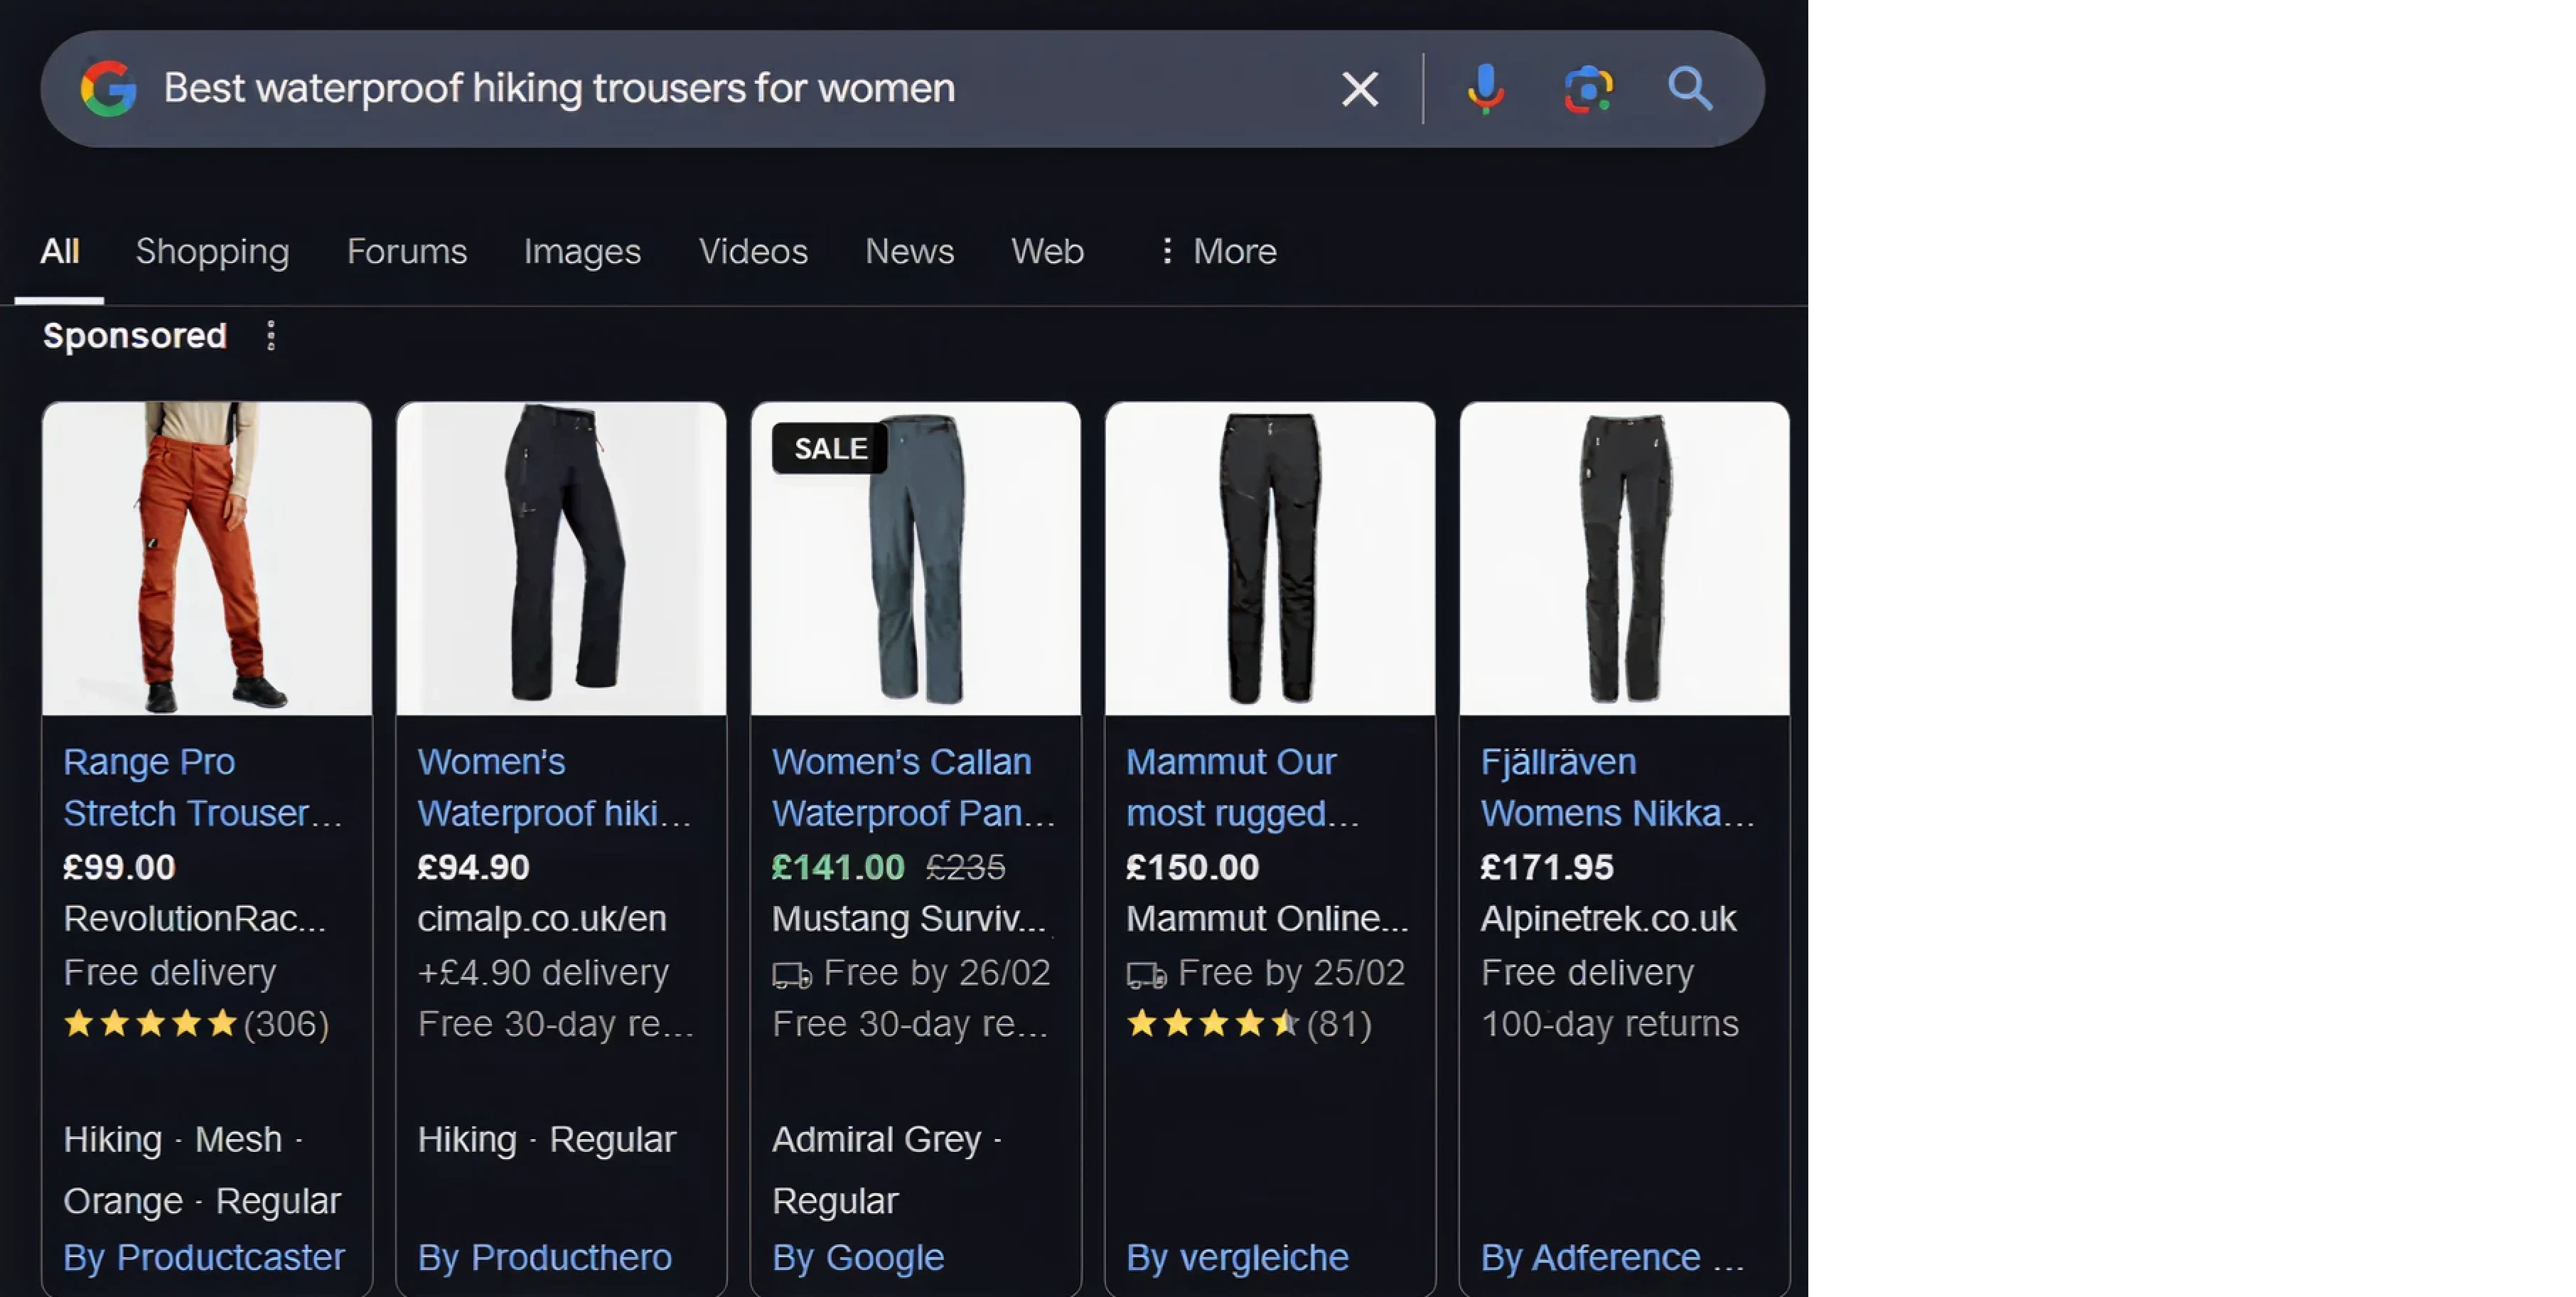The image size is (2576, 1297).
Task: Open Women's Callan Waterproof Pant link
Action: tap(914, 788)
